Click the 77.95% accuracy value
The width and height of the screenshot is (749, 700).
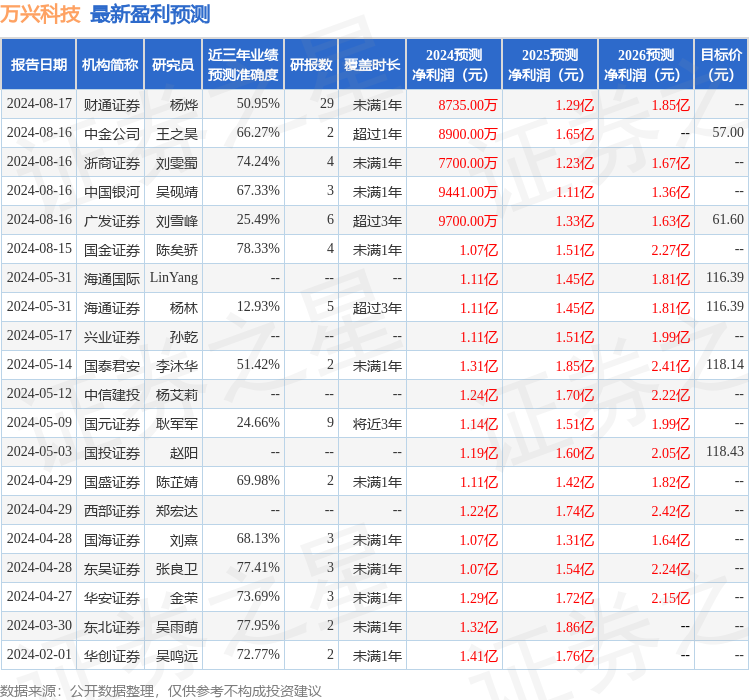click(x=258, y=625)
